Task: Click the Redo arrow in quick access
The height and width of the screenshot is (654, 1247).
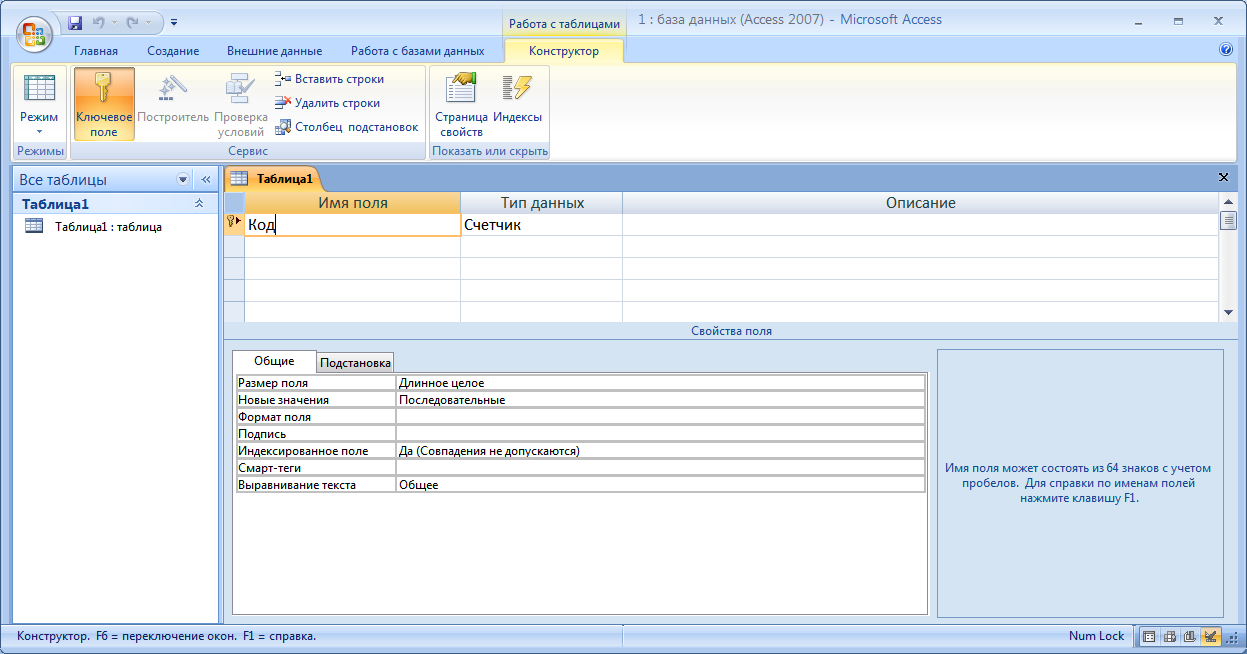Action: [132, 21]
